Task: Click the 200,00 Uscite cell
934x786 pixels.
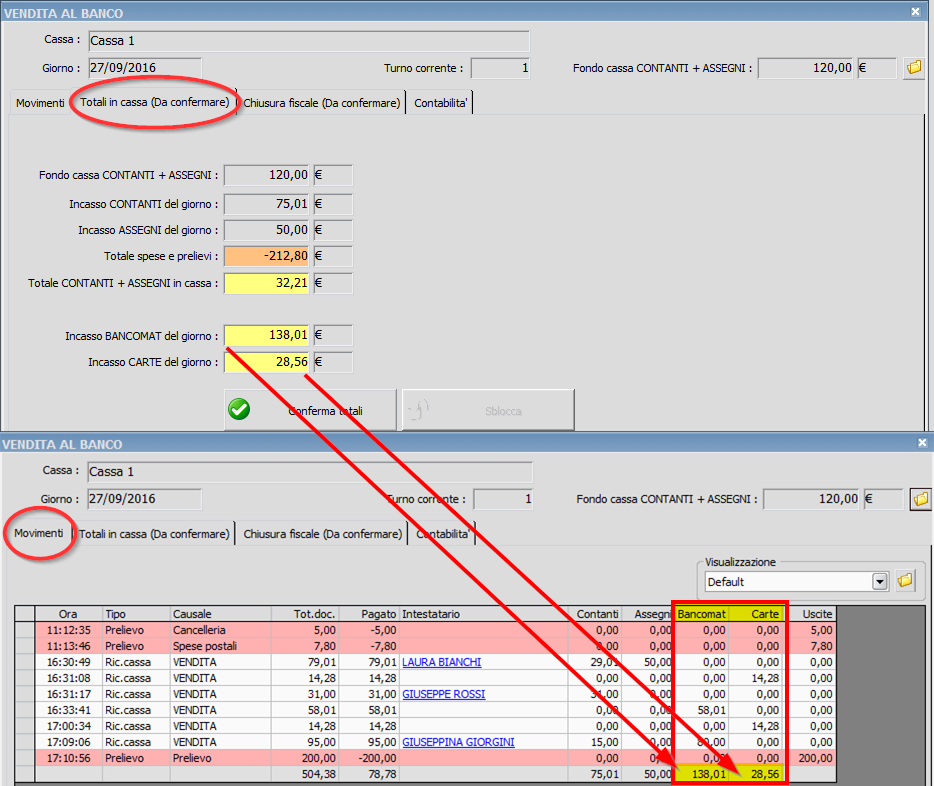Action: pyautogui.click(x=812, y=758)
